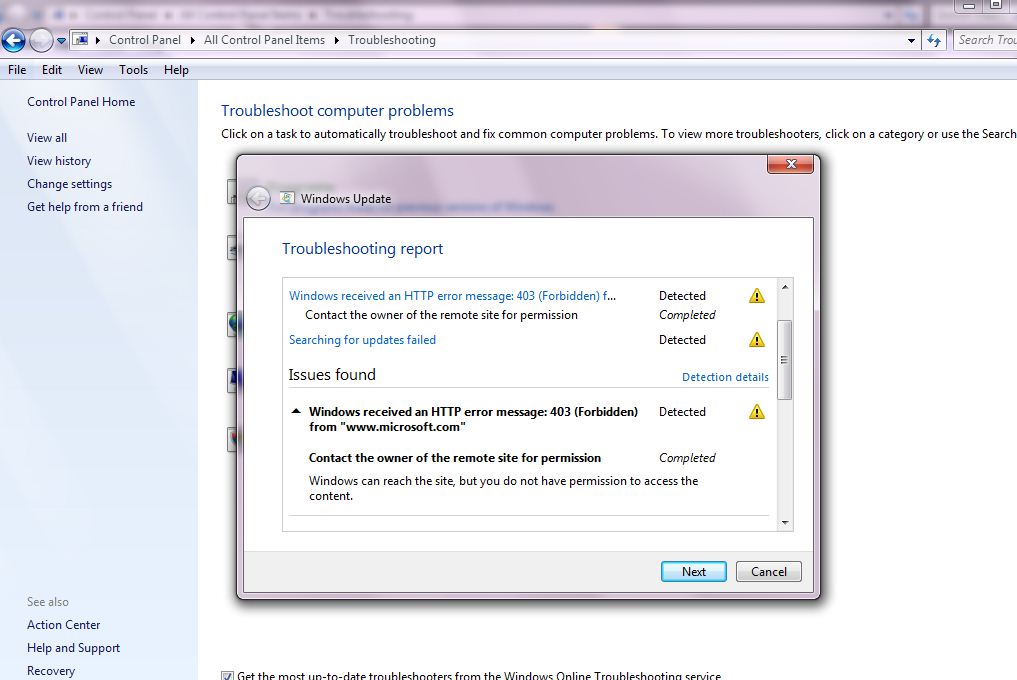
Task: Open recent pages dropdown beside Forward arrow
Action: pos(61,40)
